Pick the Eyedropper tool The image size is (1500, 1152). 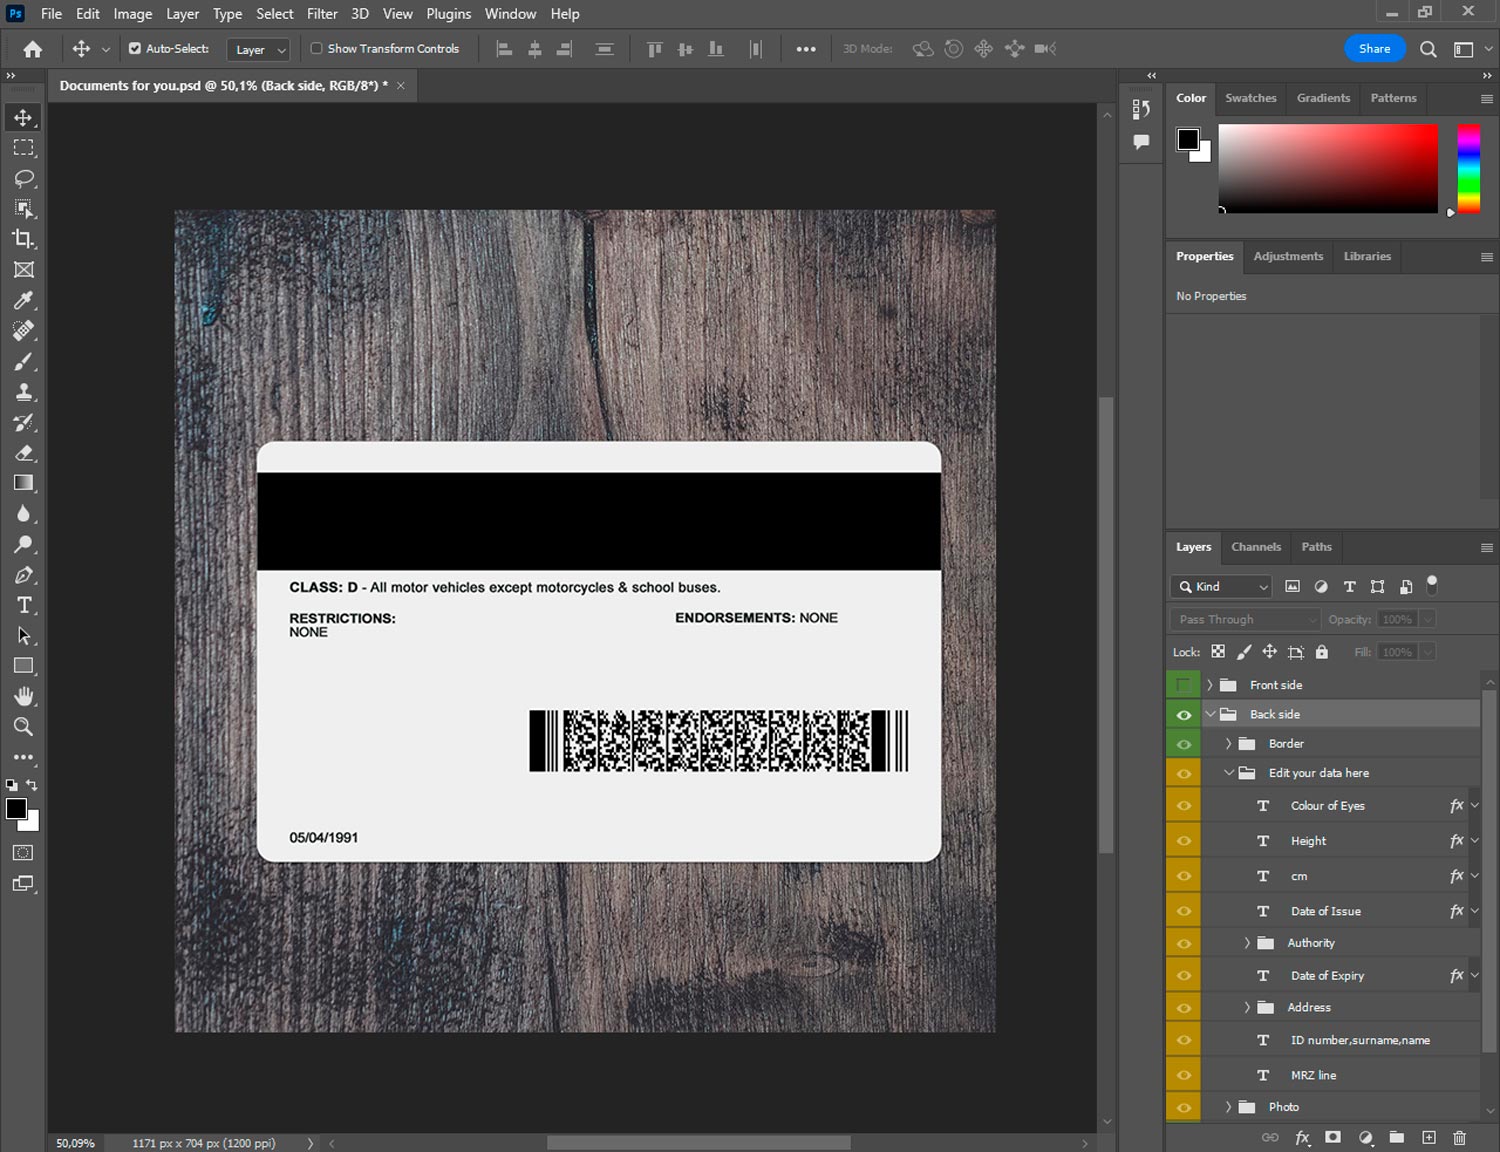point(24,300)
